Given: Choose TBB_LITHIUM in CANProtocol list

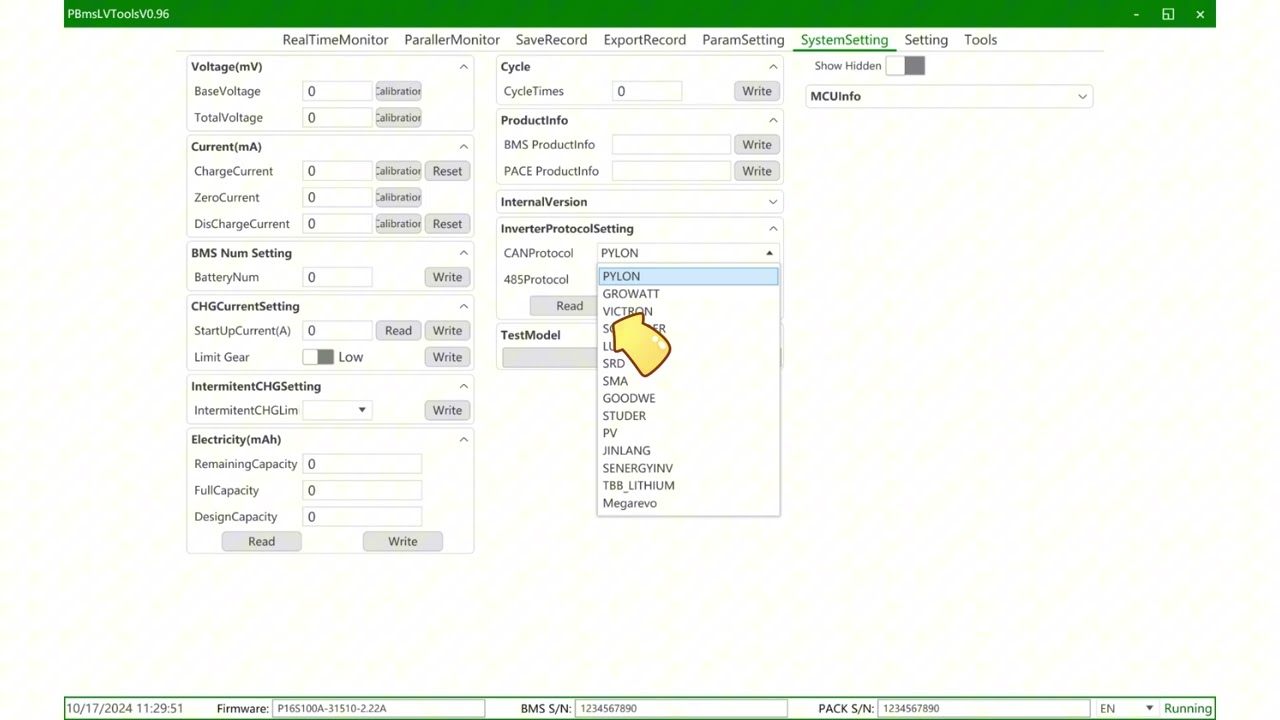Looking at the screenshot, I should point(688,485).
